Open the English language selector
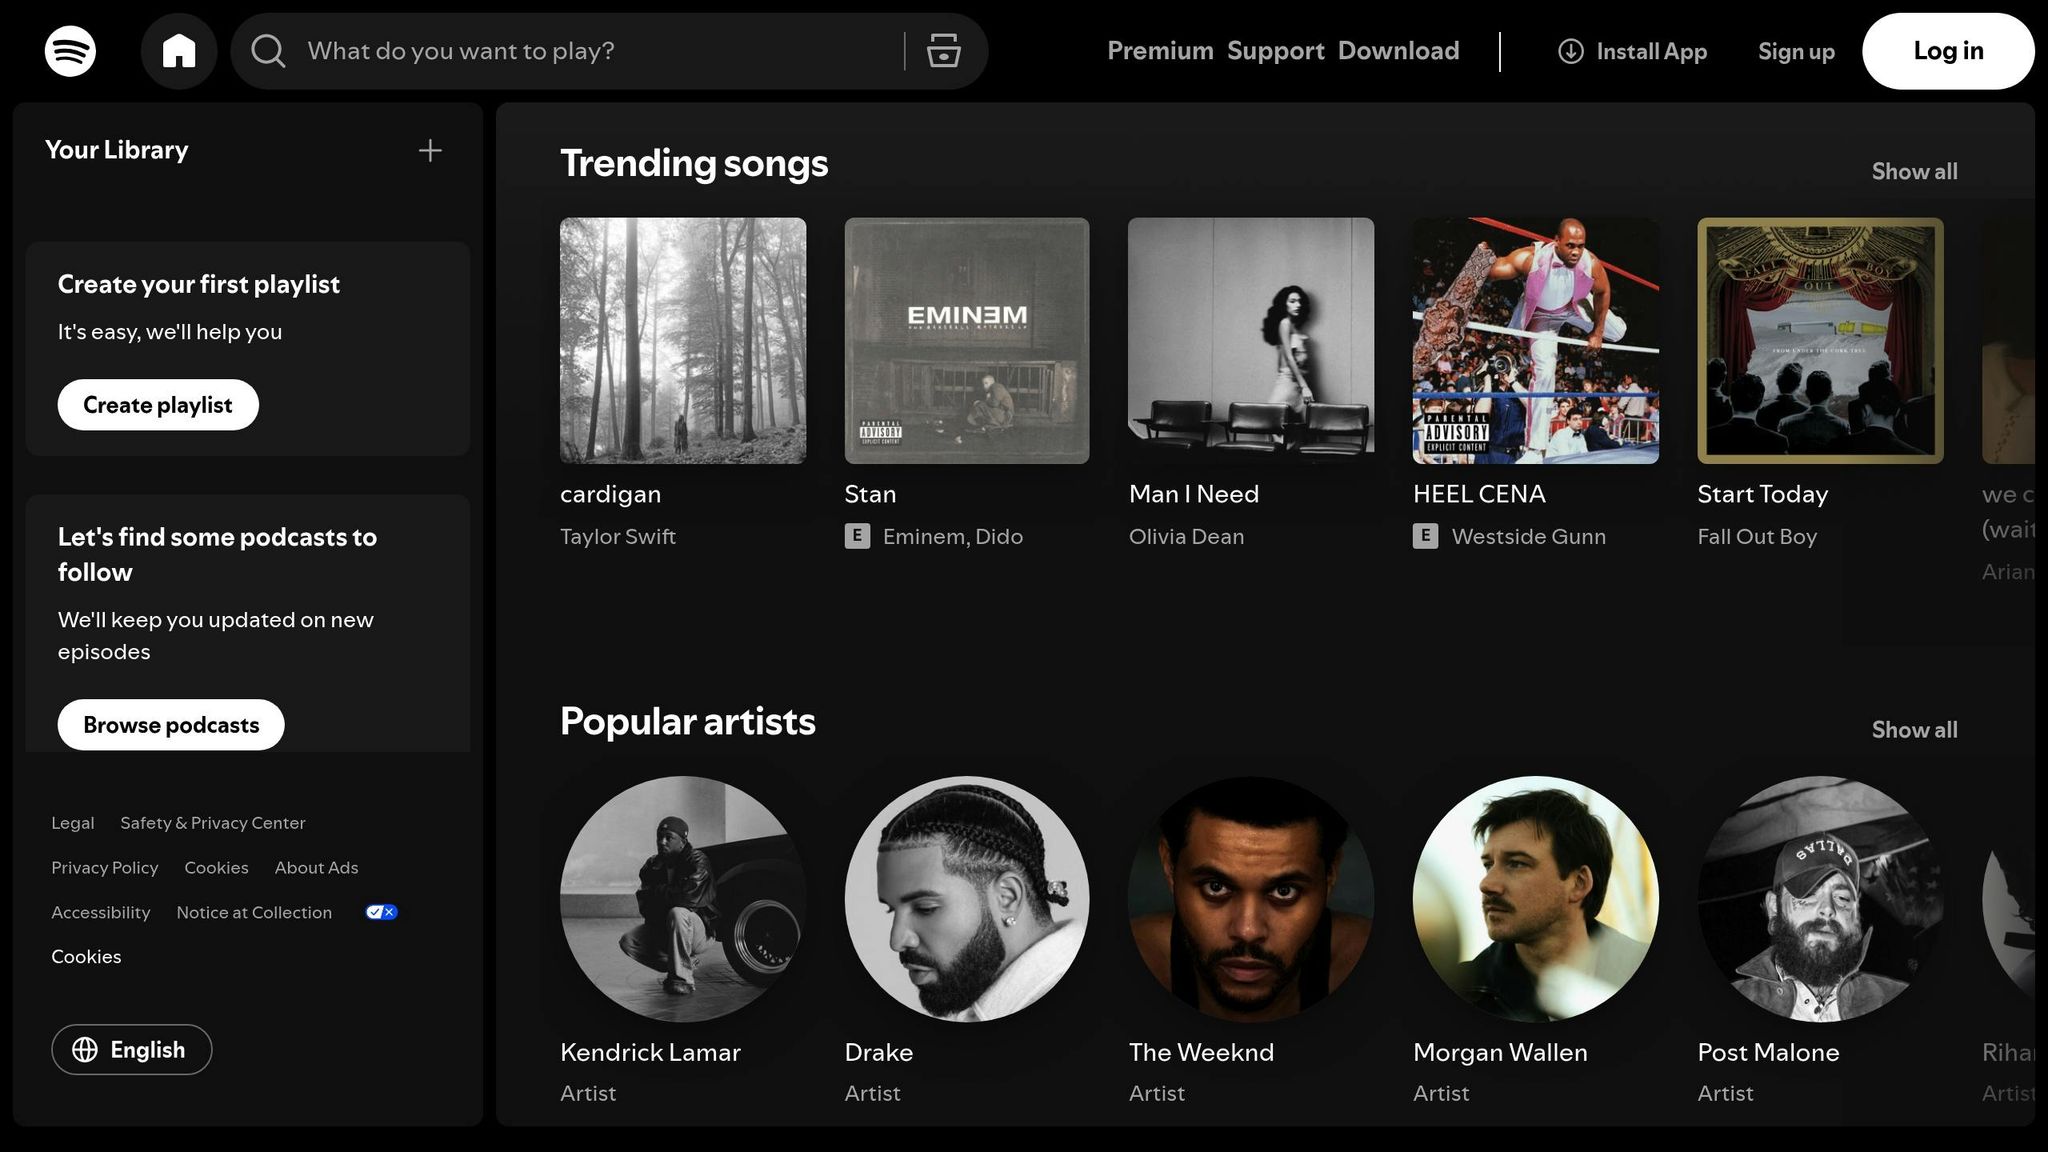This screenshot has width=2048, height=1152. 132,1049
